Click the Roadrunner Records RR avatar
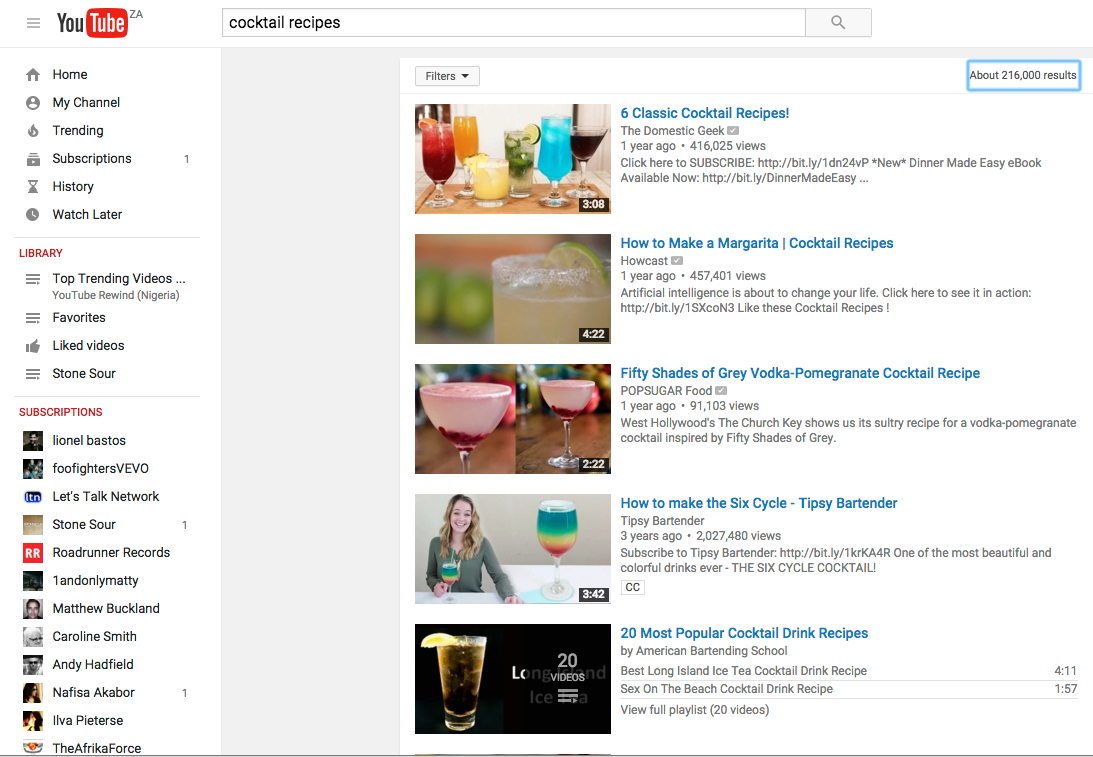Image resolution: width=1093 pixels, height=757 pixels. pos(33,553)
